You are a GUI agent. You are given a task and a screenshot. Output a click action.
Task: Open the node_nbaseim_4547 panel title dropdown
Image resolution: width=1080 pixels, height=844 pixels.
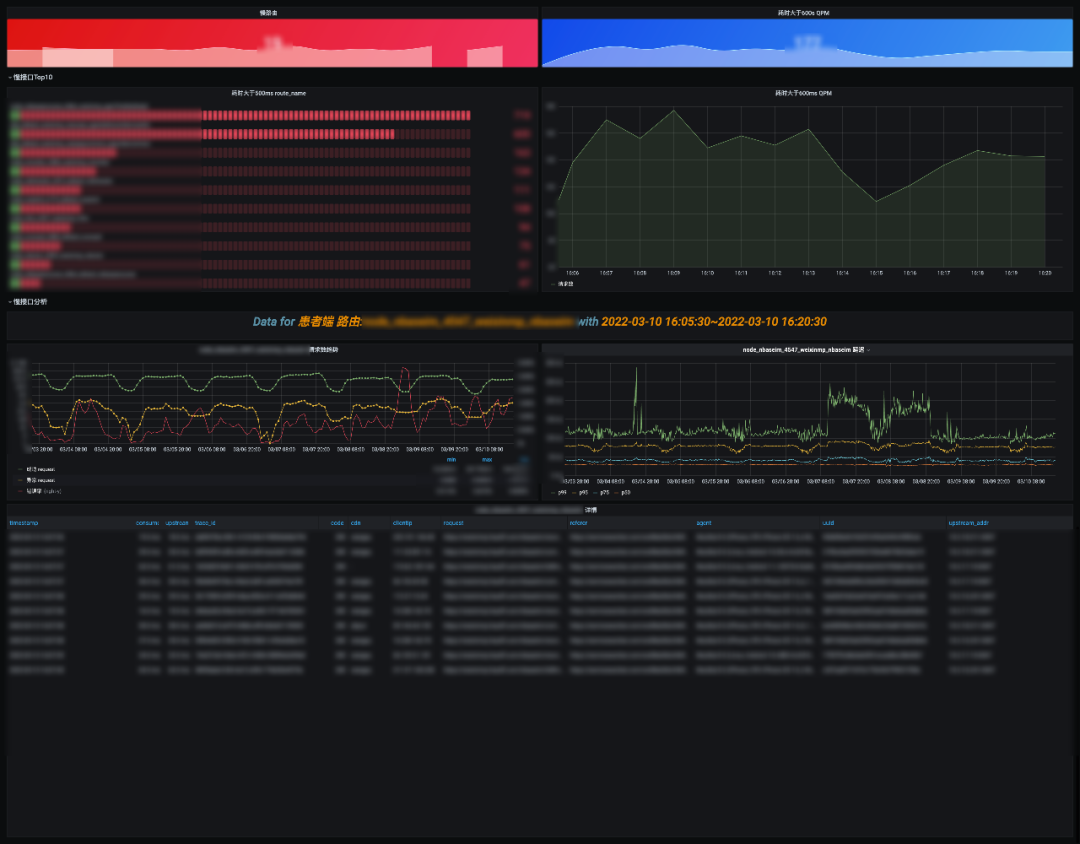(806, 350)
